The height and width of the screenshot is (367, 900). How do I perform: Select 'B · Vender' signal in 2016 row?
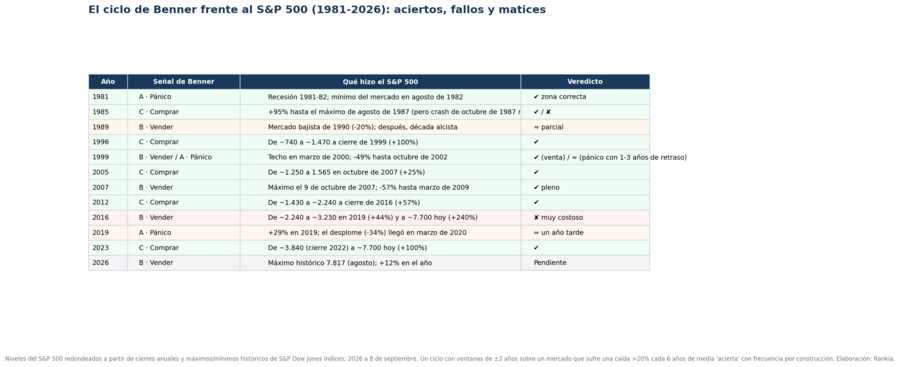point(184,218)
